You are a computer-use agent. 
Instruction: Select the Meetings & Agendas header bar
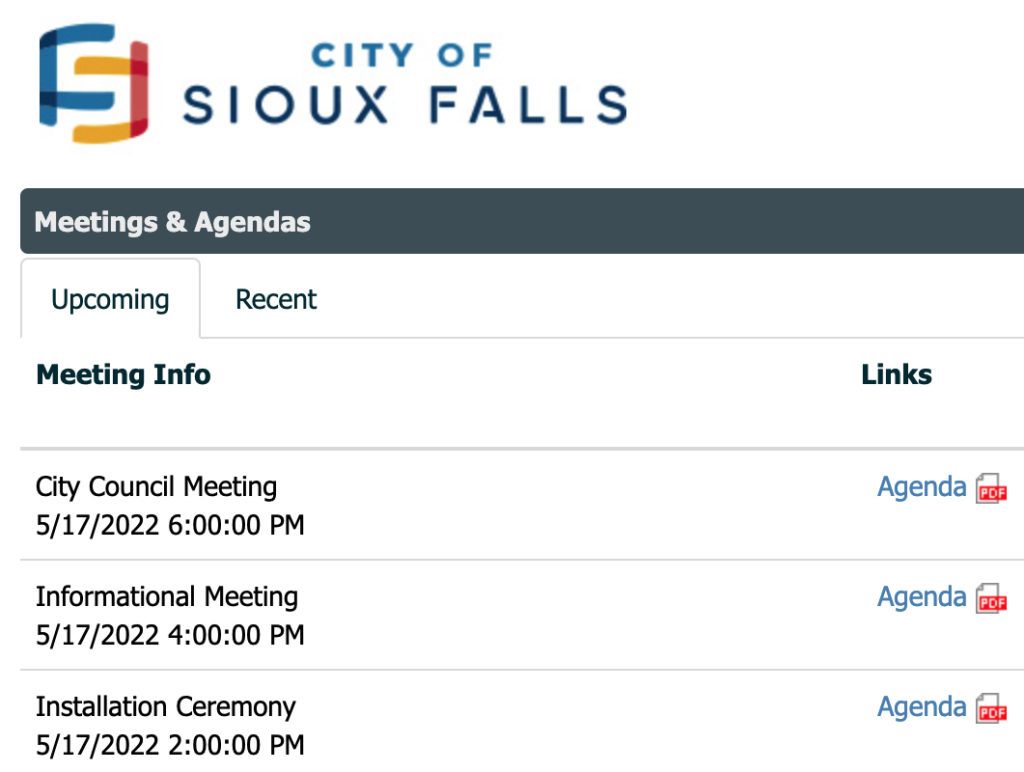pyautogui.click(x=522, y=221)
